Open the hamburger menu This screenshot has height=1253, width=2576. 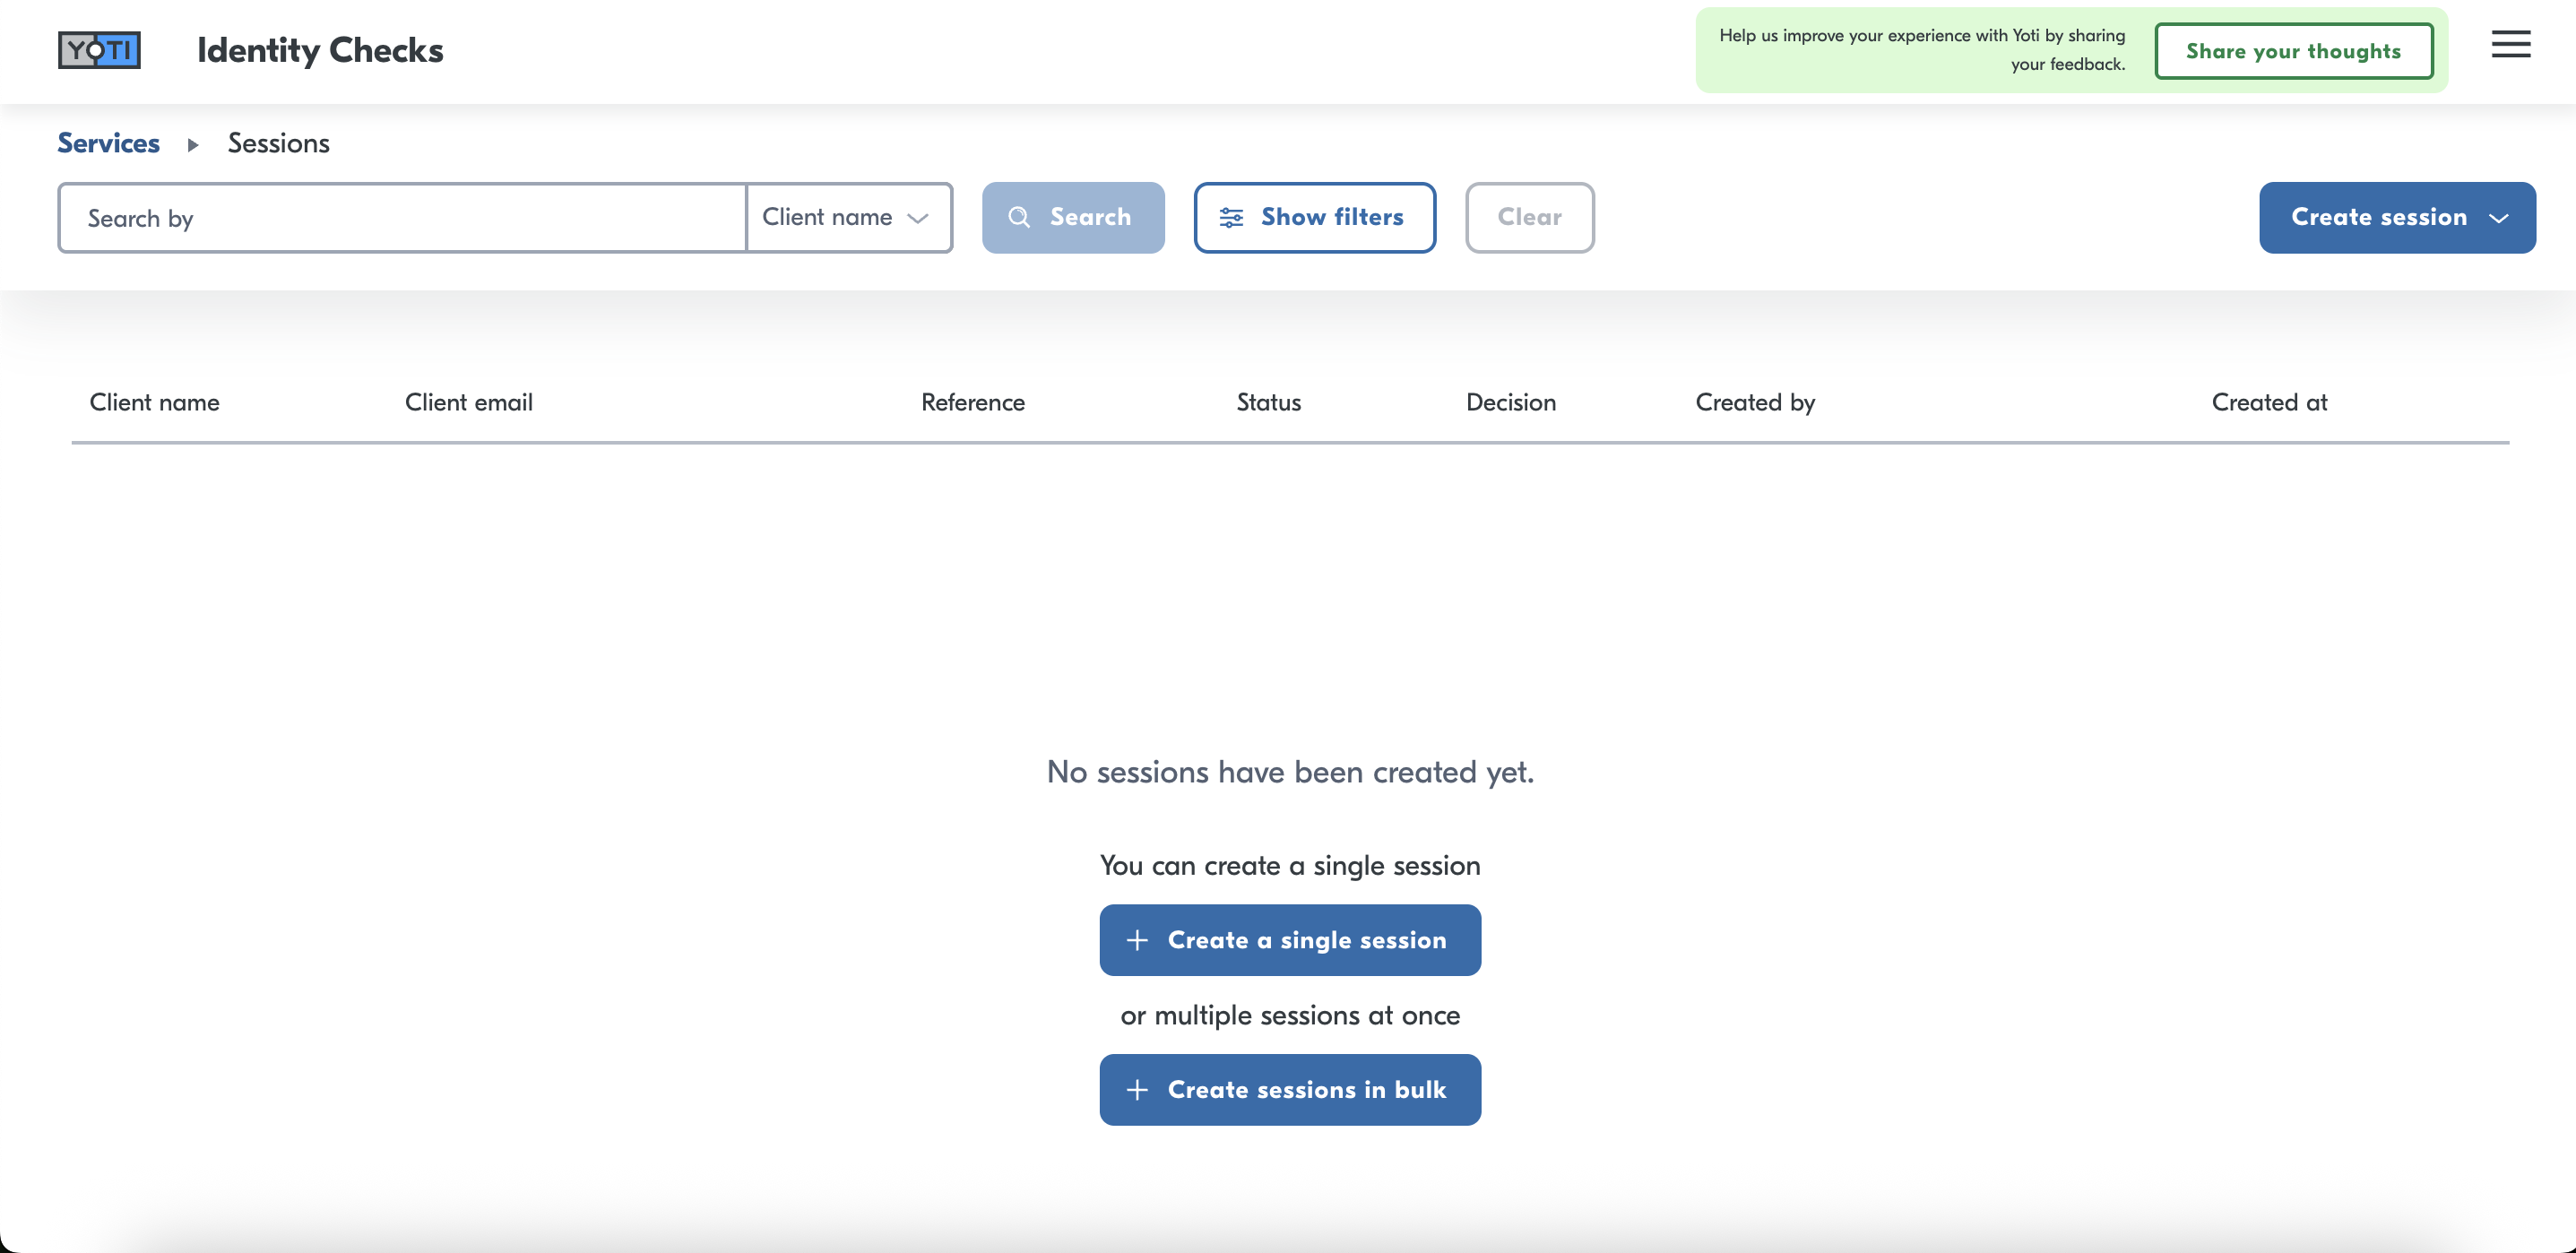coord(2510,45)
